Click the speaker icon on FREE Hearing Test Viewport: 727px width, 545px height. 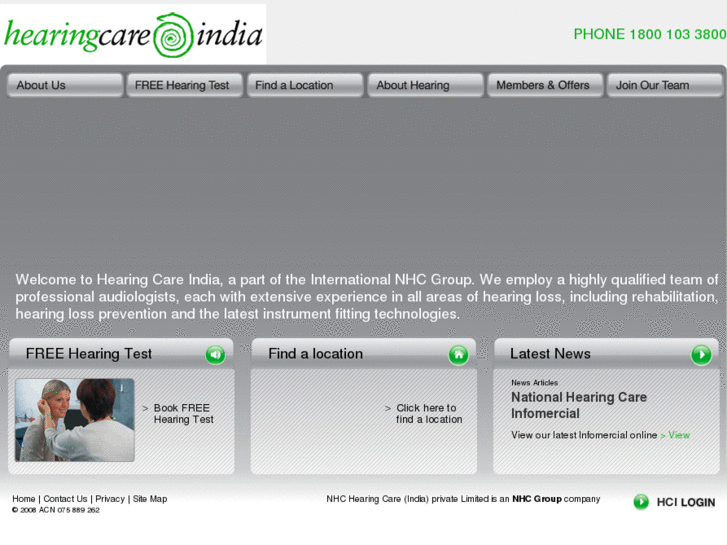[x=216, y=355]
